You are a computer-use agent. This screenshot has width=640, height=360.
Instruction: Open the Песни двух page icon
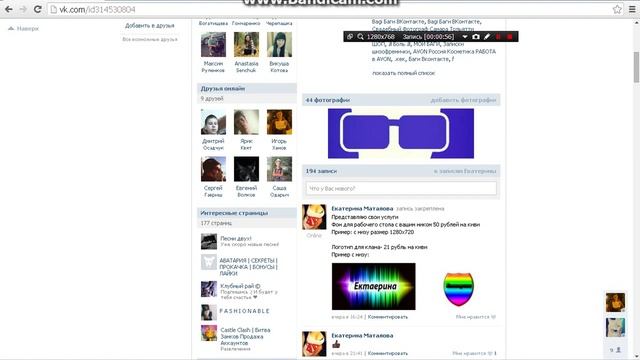[x=209, y=241]
